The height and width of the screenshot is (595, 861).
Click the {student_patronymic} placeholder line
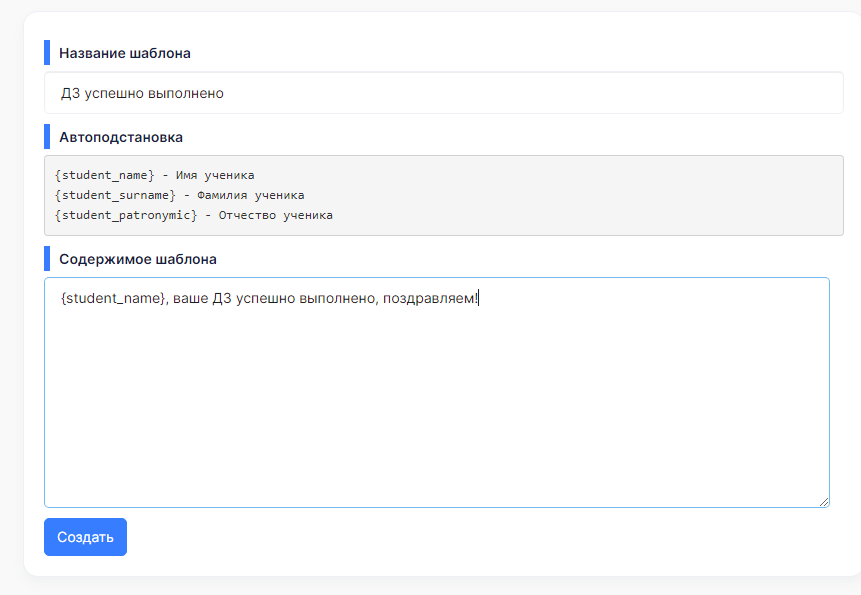click(193, 215)
